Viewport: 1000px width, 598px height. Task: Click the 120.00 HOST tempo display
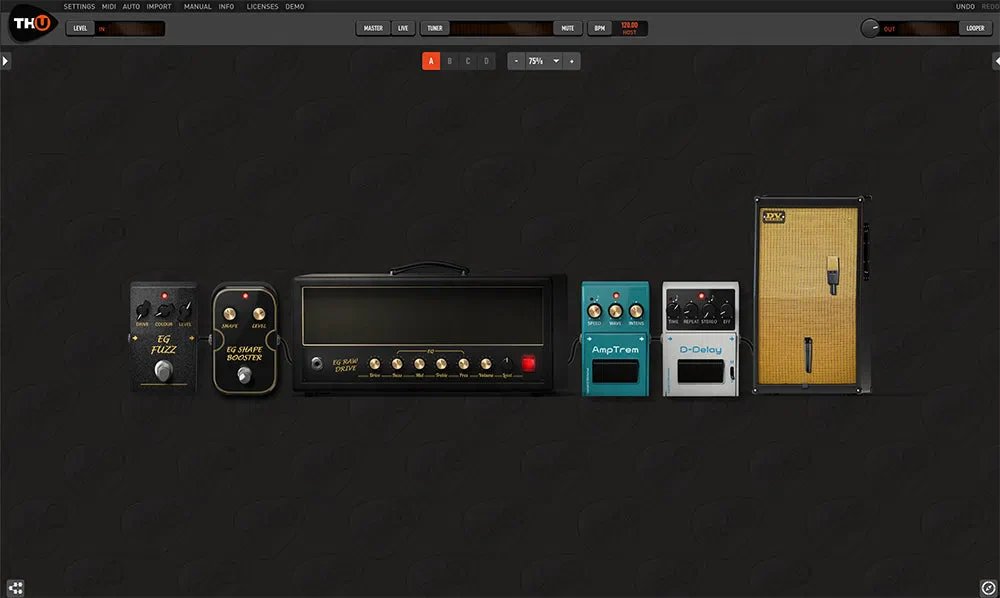click(629, 28)
